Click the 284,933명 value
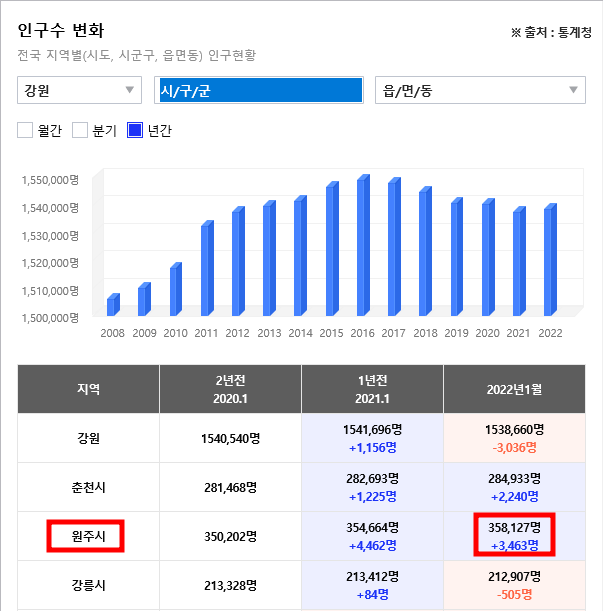 (515, 479)
